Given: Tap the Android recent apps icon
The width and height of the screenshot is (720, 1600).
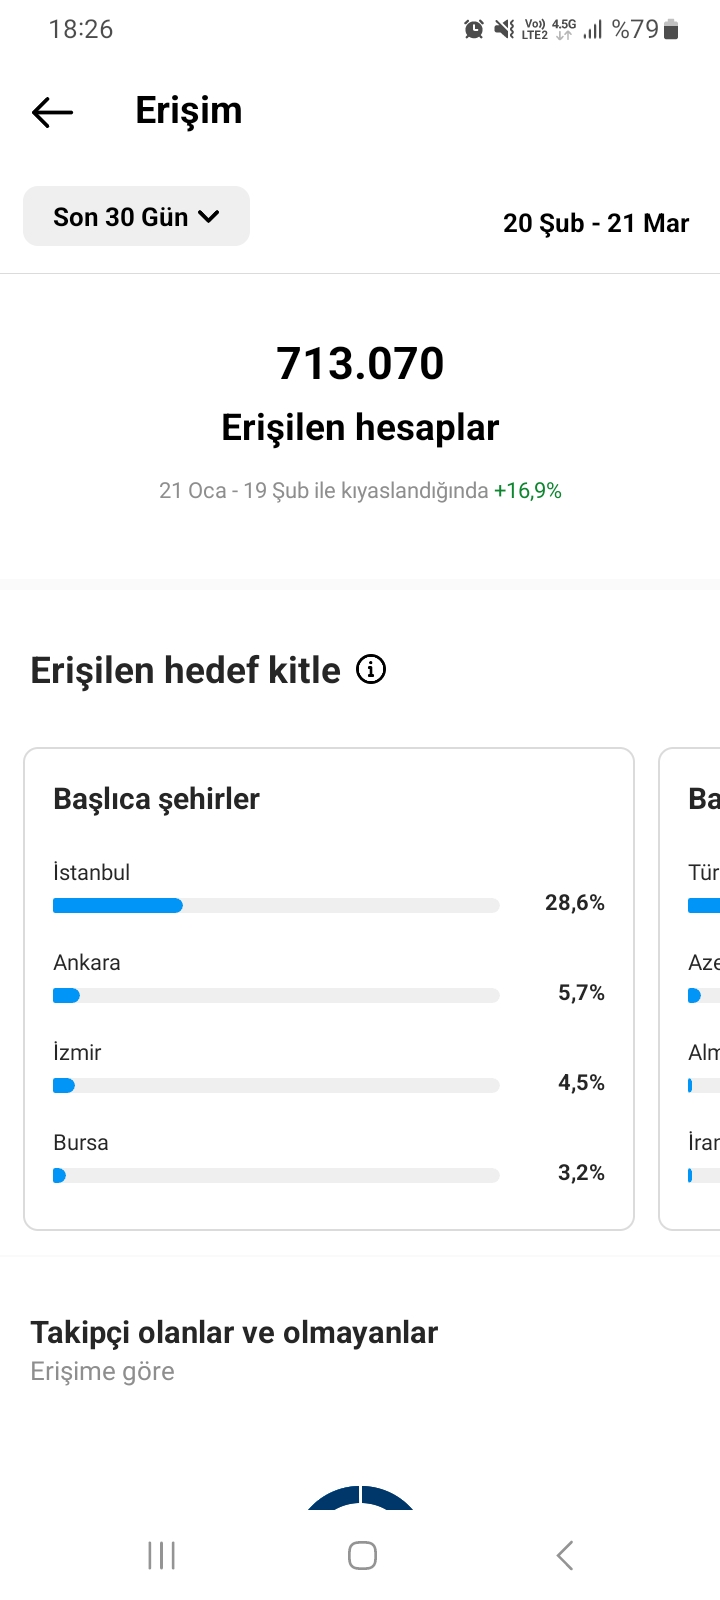Looking at the screenshot, I should [x=161, y=1555].
